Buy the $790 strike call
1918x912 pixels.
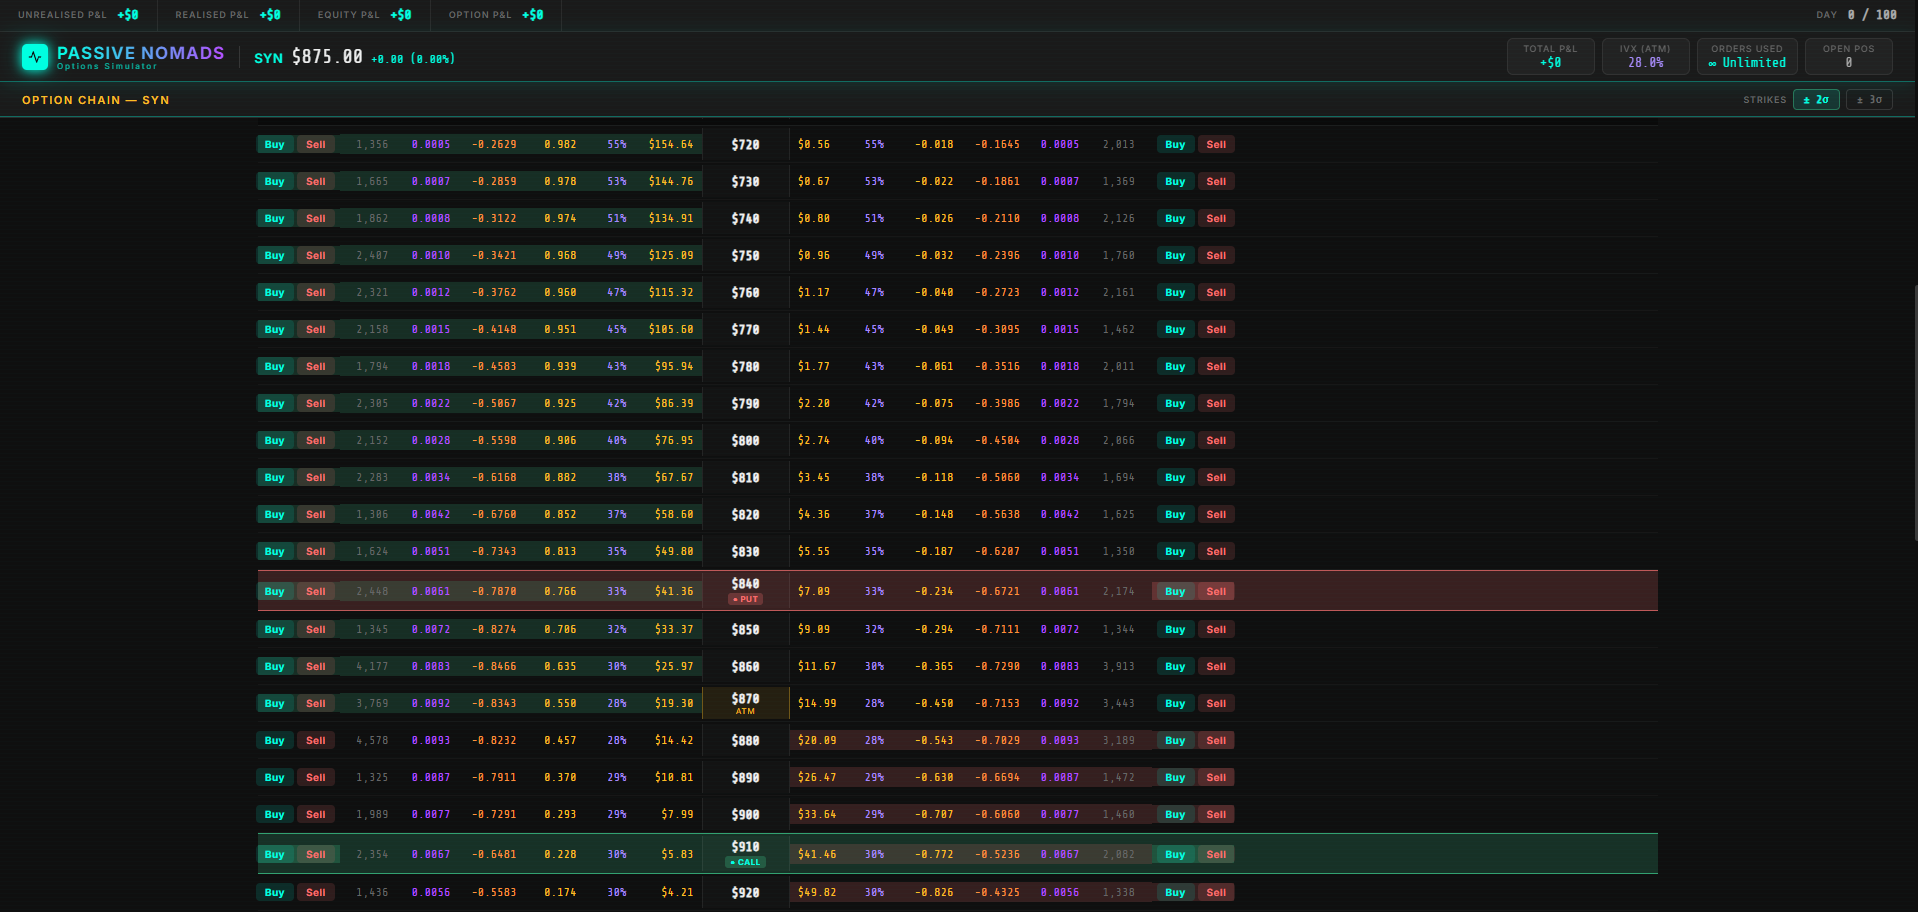(275, 404)
